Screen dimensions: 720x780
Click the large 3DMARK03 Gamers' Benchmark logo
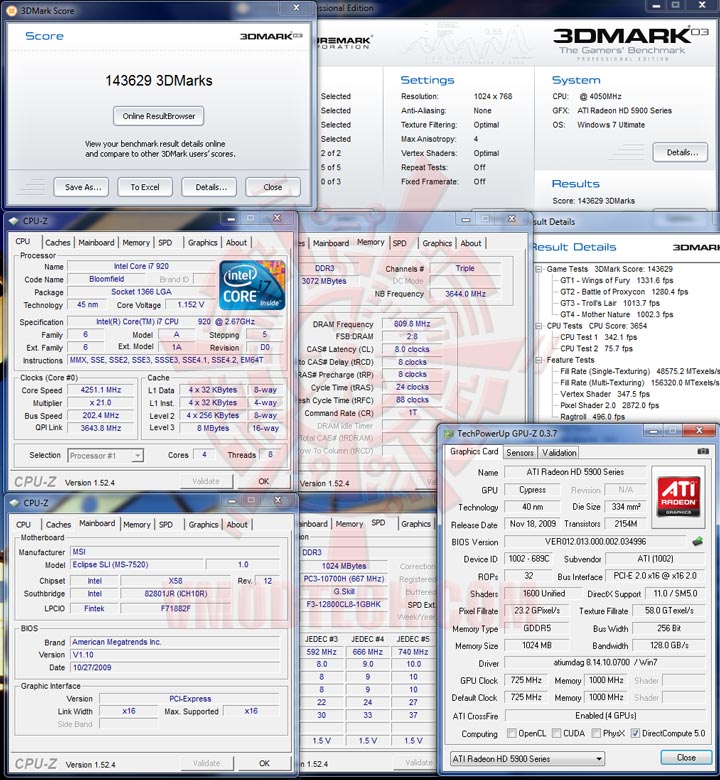tap(630, 43)
